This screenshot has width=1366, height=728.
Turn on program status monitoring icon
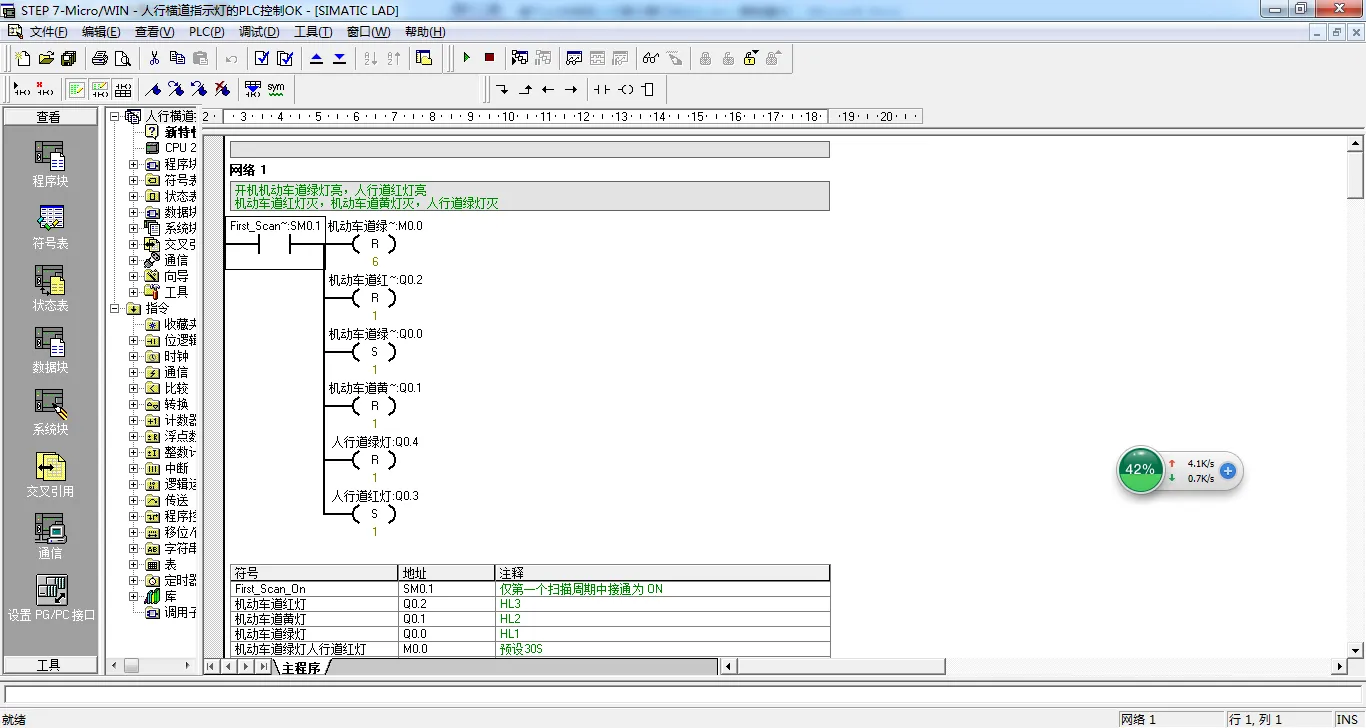tap(520, 58)
